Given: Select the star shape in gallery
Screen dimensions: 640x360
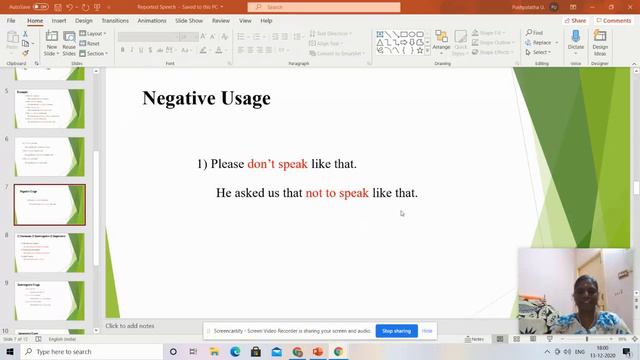Looking at the screenshot, I should 420,51.
